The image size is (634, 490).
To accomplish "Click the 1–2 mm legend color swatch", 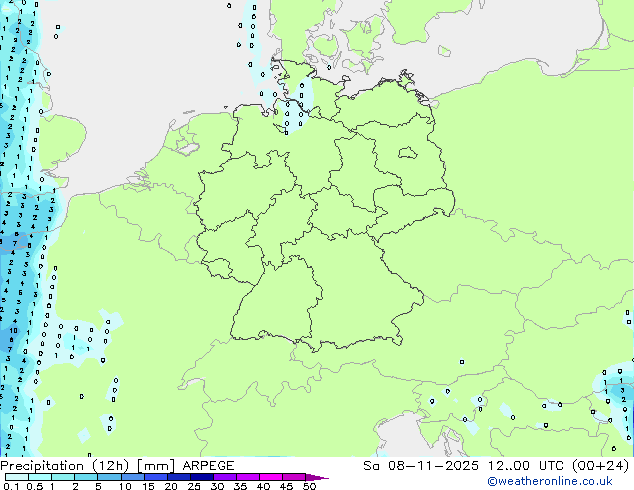I will pyautogui.click(x=63, y=477).
